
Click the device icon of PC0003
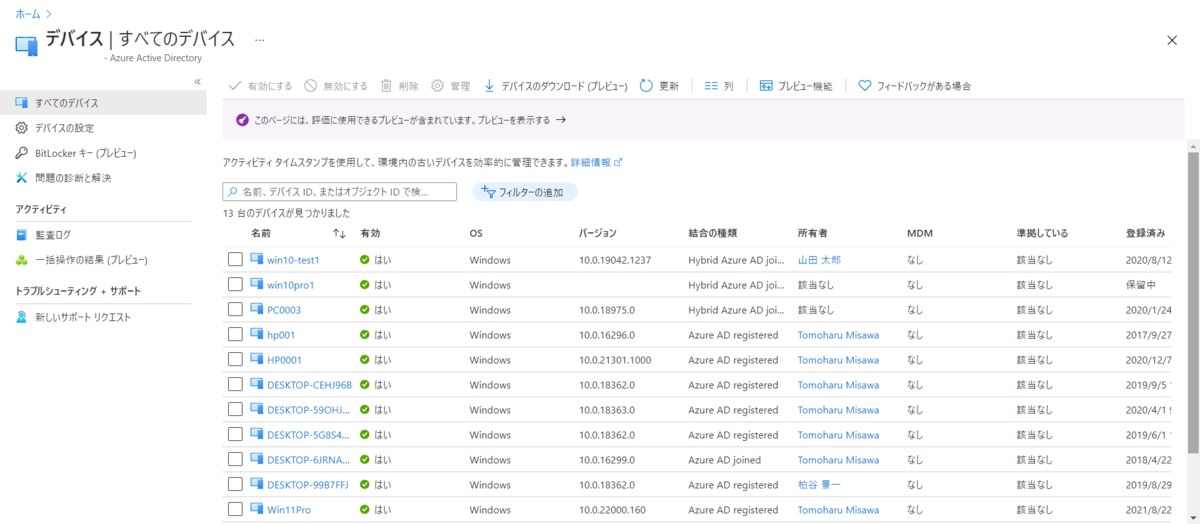[256, 309]
